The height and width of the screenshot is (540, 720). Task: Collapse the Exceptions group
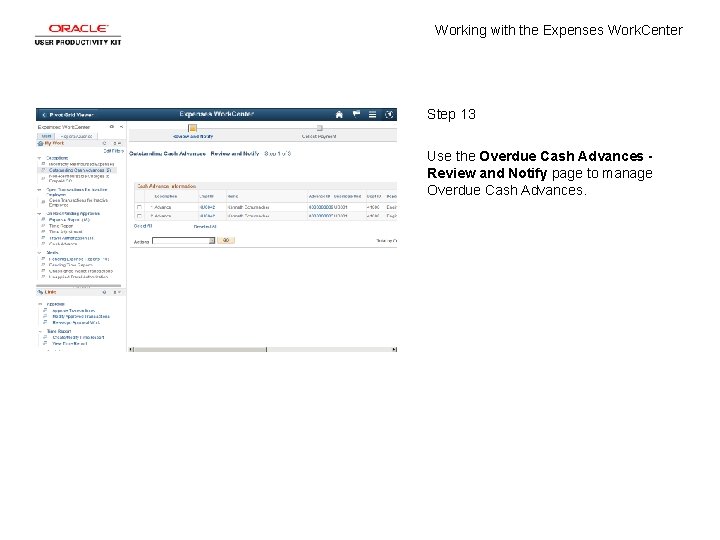point(39,158)
